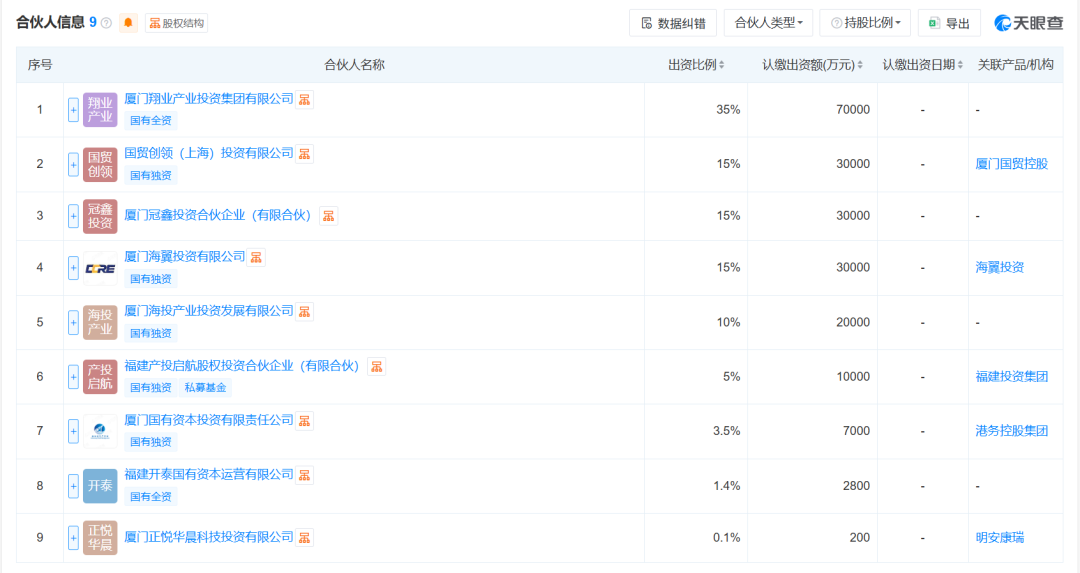
Task: Open 厦门正悦华晨科技投资有限公司 link
Action: [x=209, y=537]
